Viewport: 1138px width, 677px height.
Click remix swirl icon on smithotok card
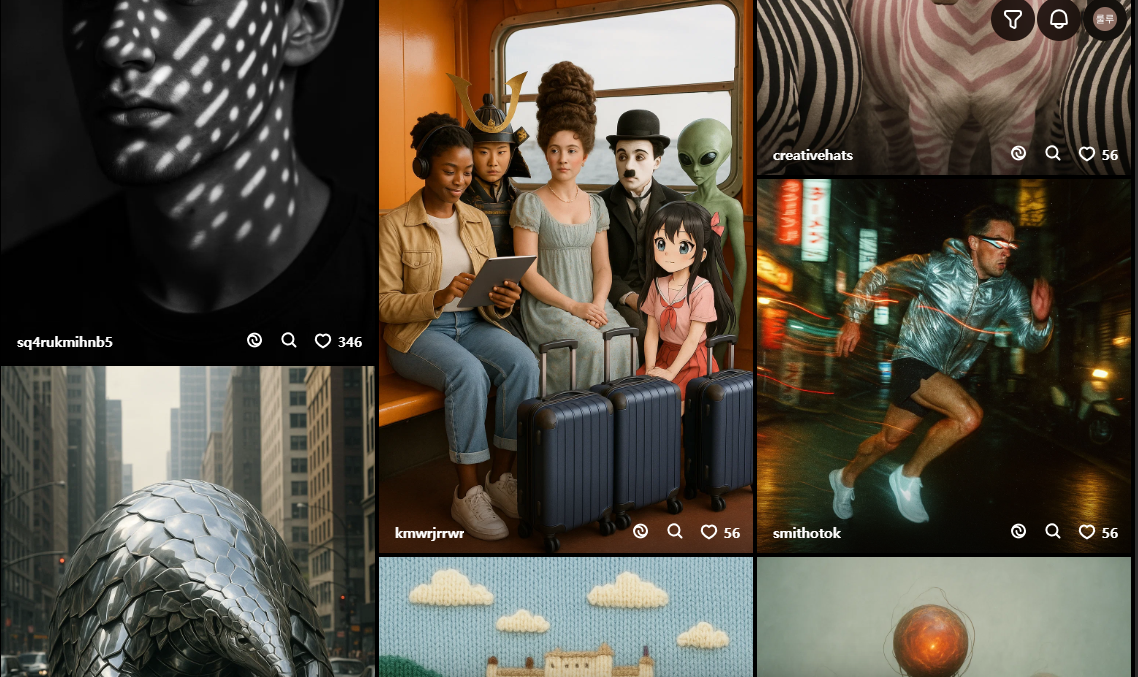(x=1018, y=531)
